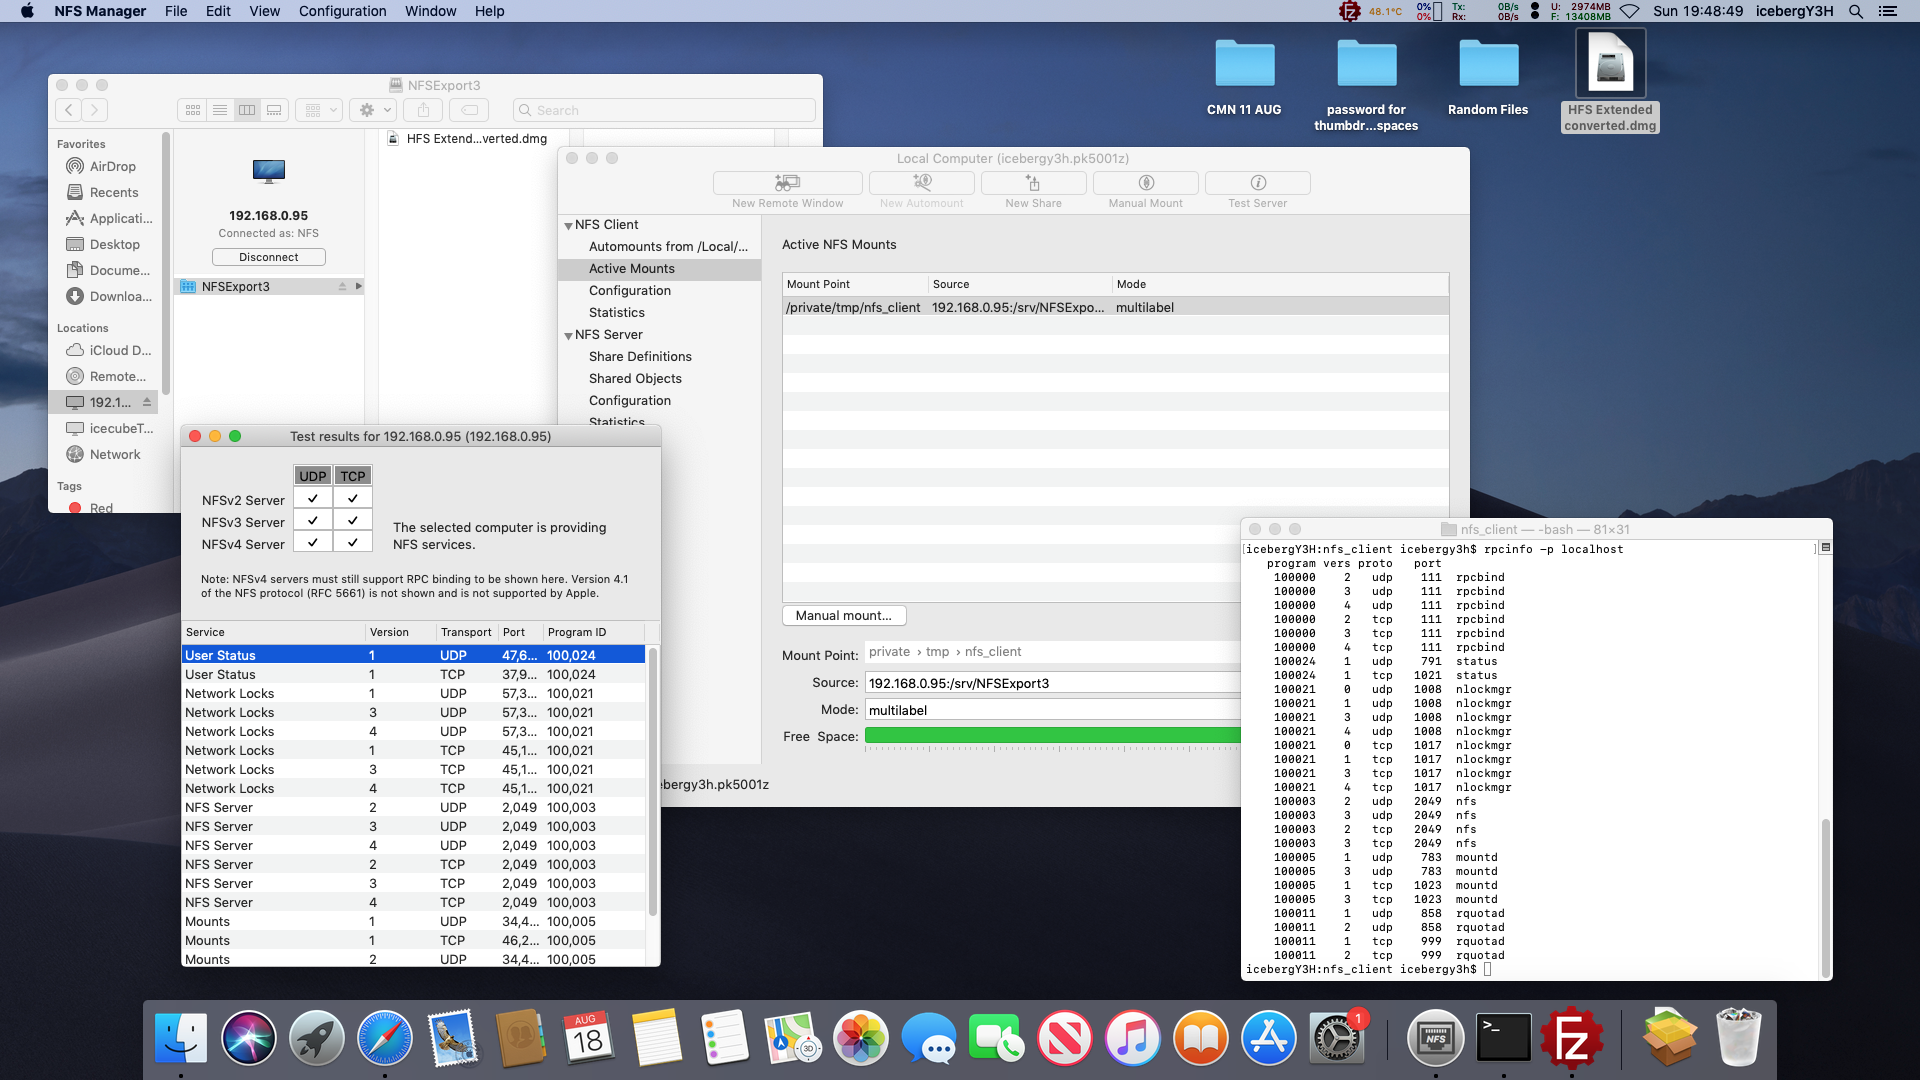The image size is (1920, 1080).
Task: Click the Manual mount... button
Action: coord(843,615)
